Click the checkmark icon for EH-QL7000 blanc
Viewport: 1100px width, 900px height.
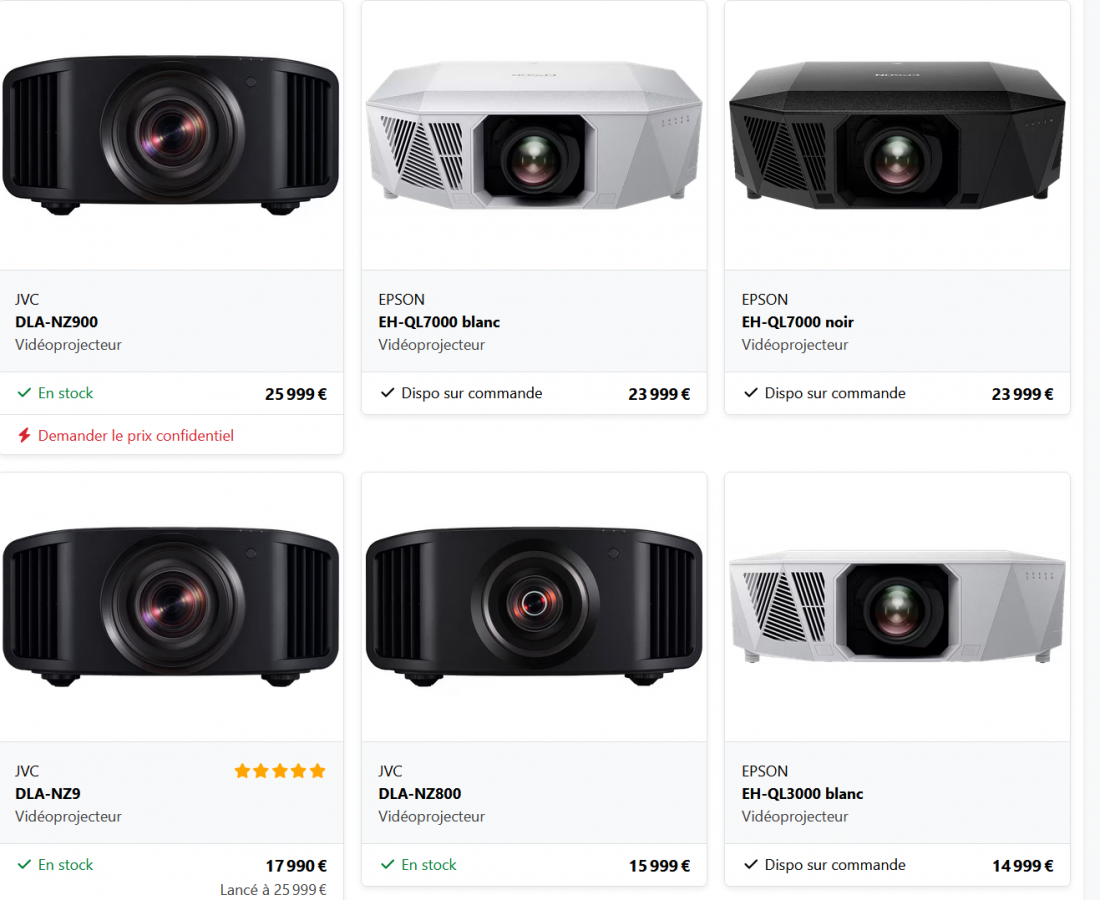pos(388,393)
